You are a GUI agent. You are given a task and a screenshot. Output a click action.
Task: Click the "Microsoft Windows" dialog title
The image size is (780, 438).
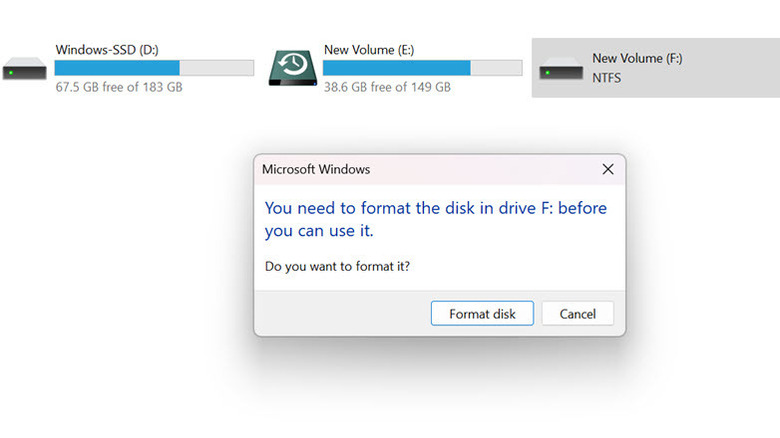[x=316, y=170]
